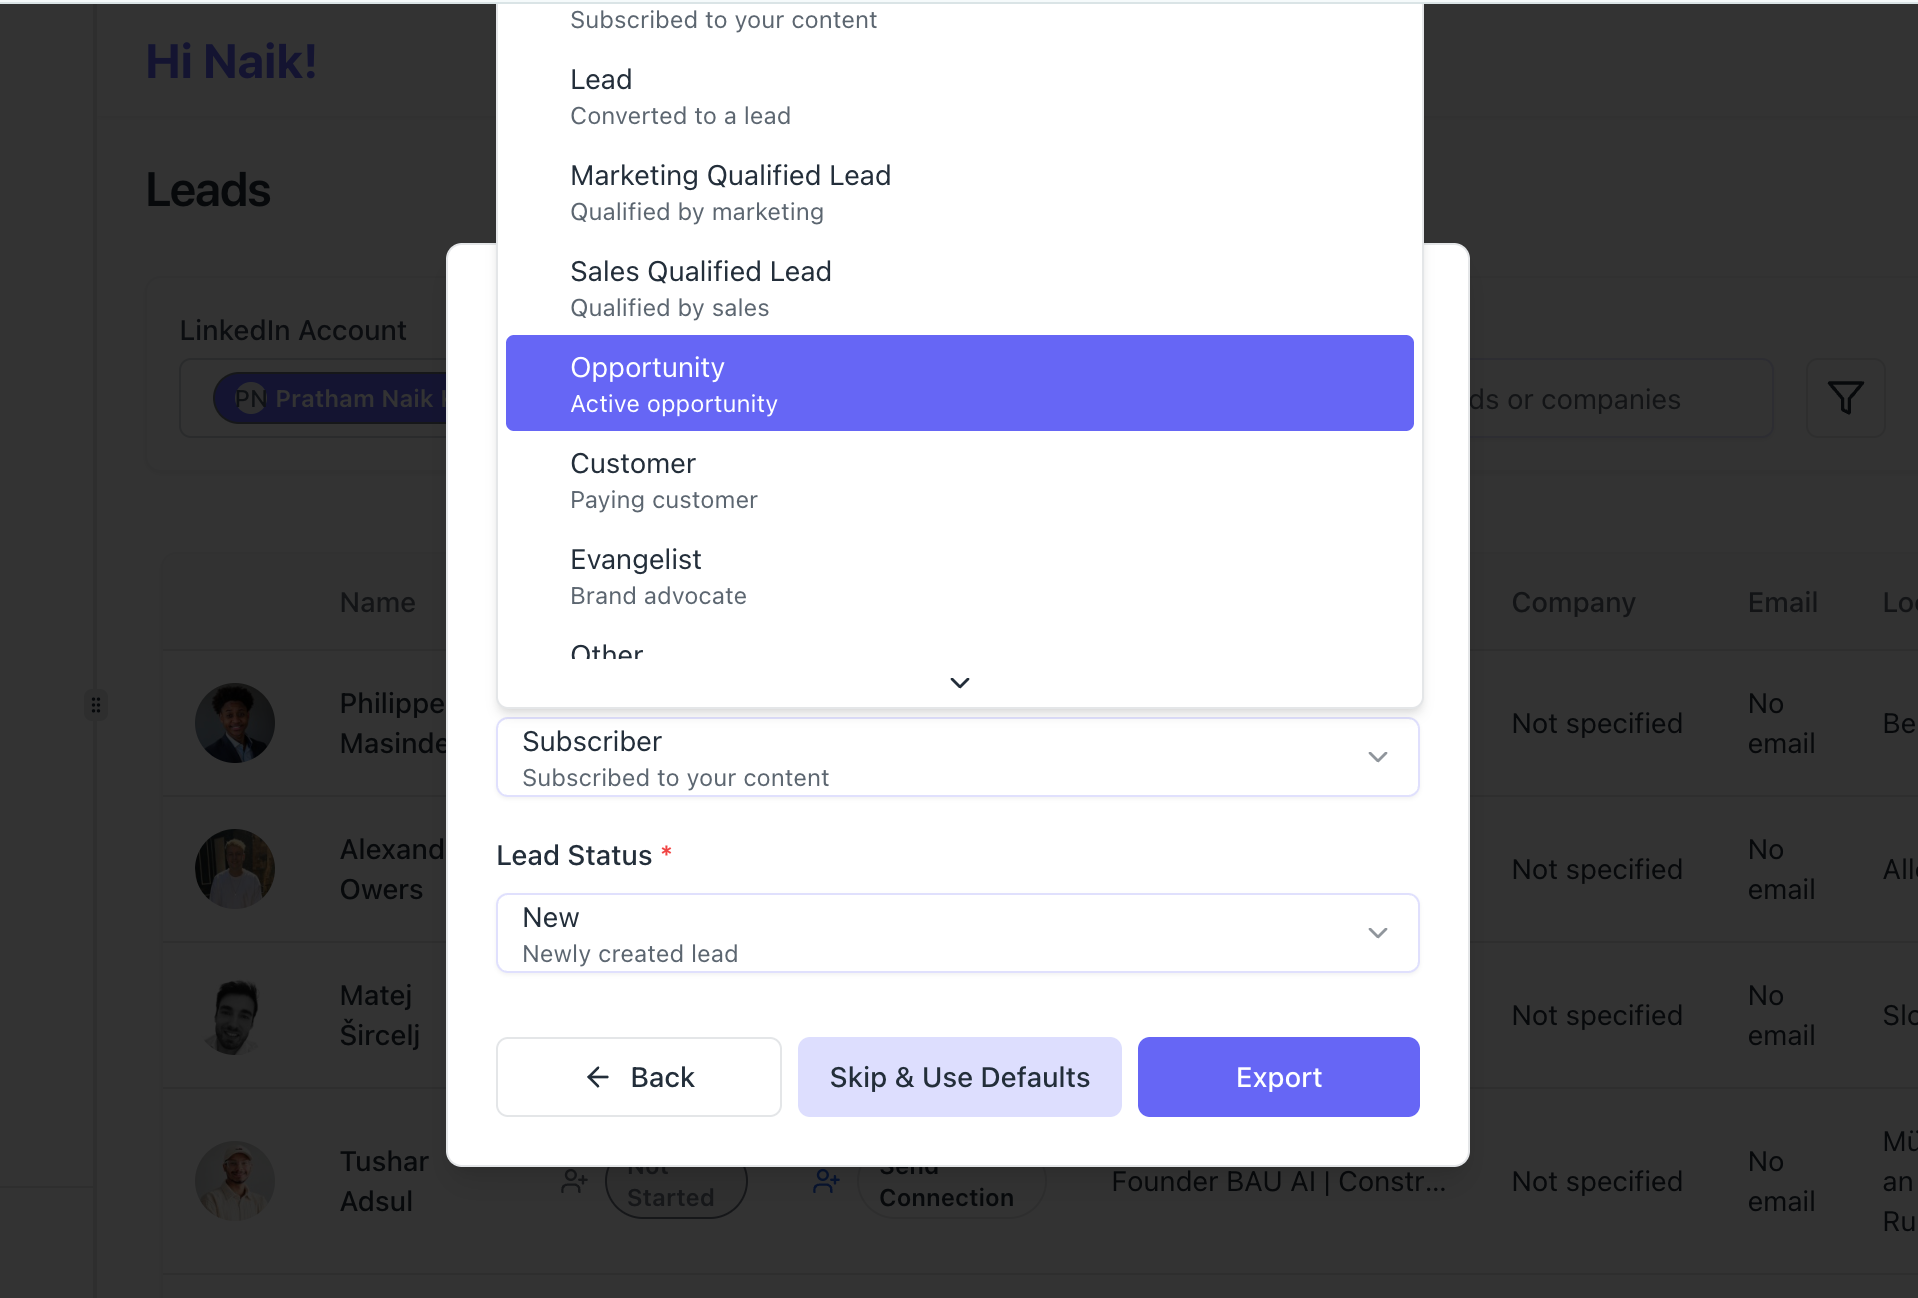Click chevron arrow on Lead Status field
Image resolution: width=1918 pixels, height=1298 pixels.
pyautogui.click(x=1377, y=933)
